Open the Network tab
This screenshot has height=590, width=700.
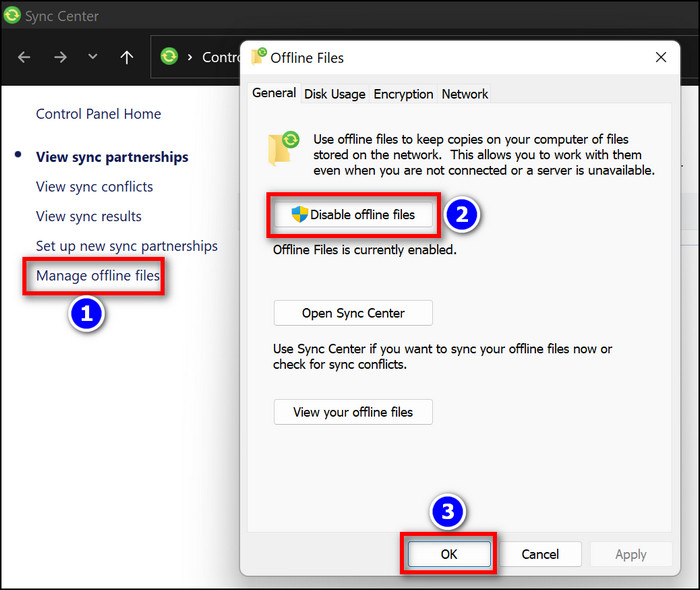(x=465, y=94)
